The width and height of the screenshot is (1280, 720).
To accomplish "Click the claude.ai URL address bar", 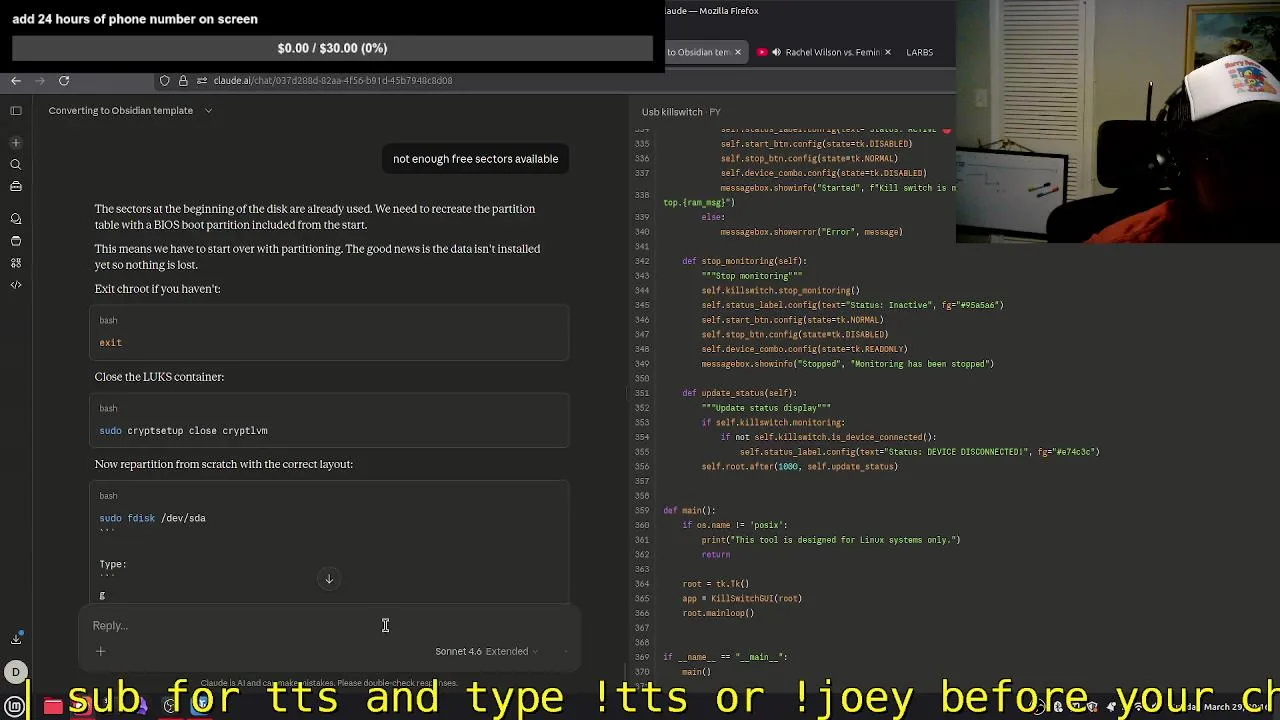I will point(332,80).
